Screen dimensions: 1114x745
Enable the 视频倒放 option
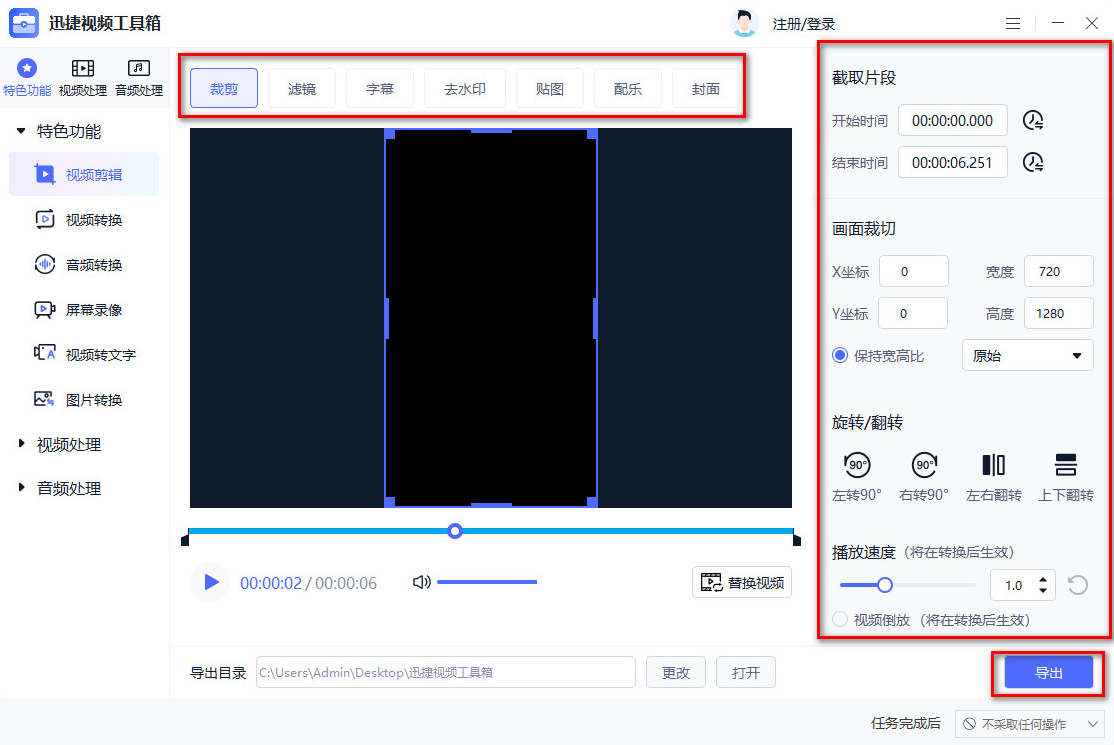point(840,619)
